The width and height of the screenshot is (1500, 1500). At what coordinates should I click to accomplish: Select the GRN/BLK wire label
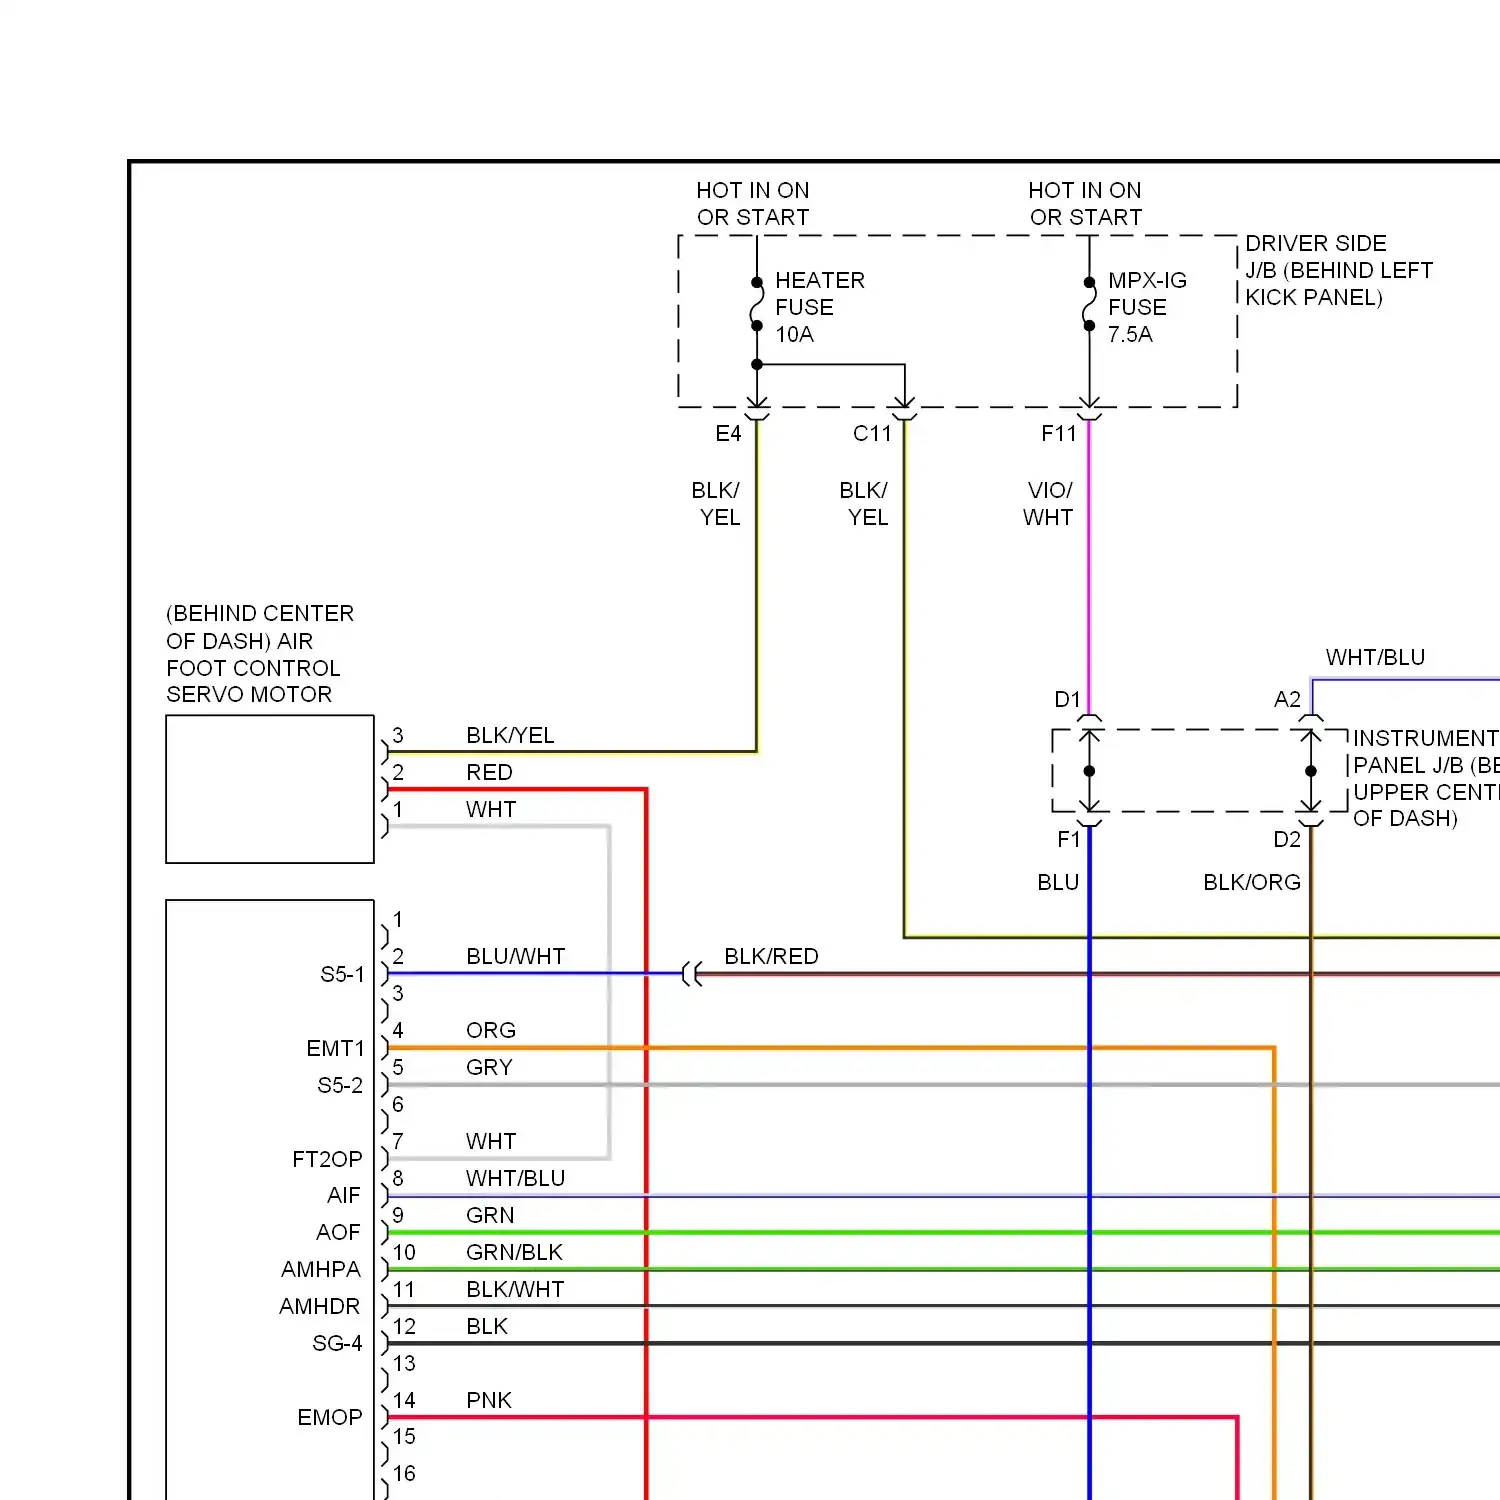514,1252
